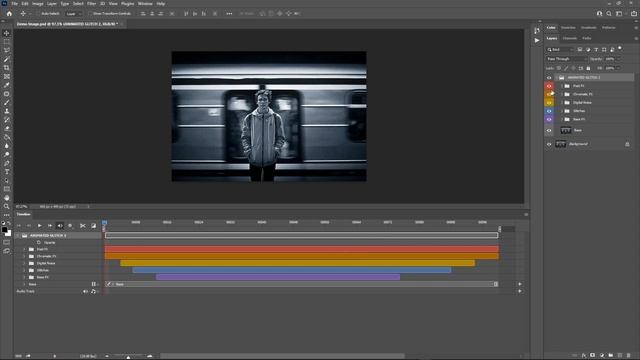Select the Move tool

7,33
